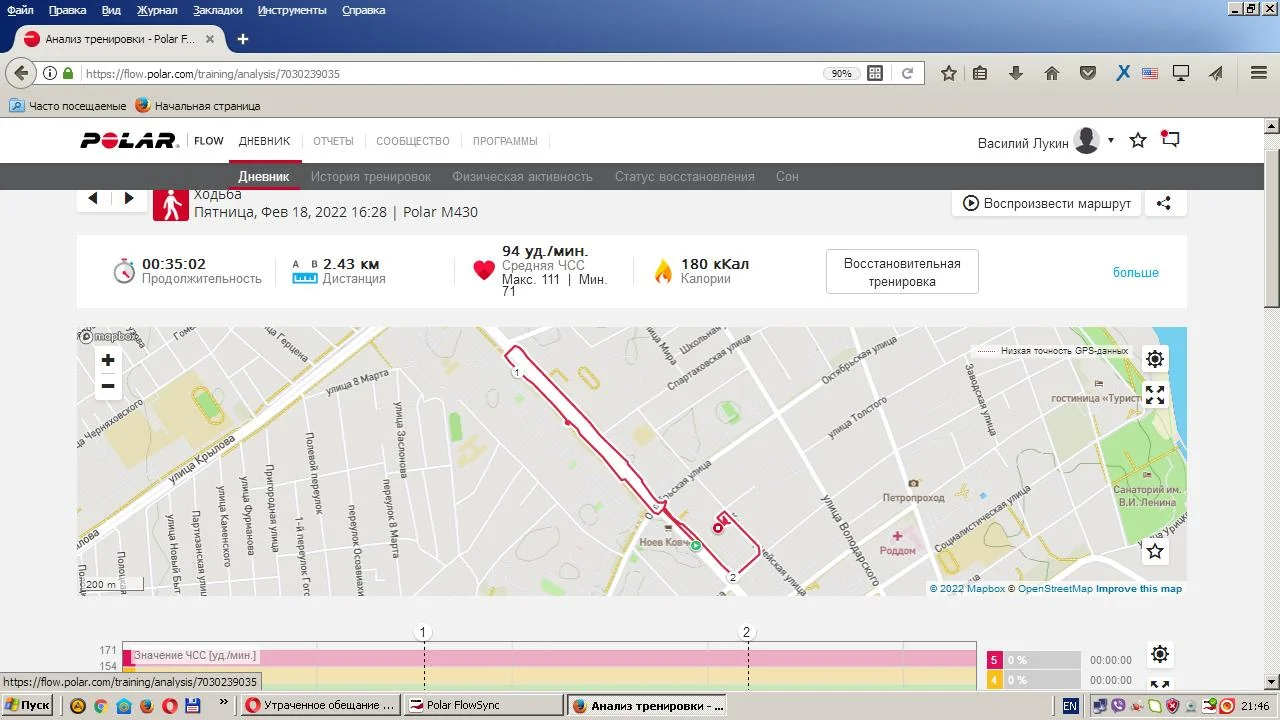Bookmark this page with the star icon
Viewport: 1280px width, 720px height.
tap(949, 73)
